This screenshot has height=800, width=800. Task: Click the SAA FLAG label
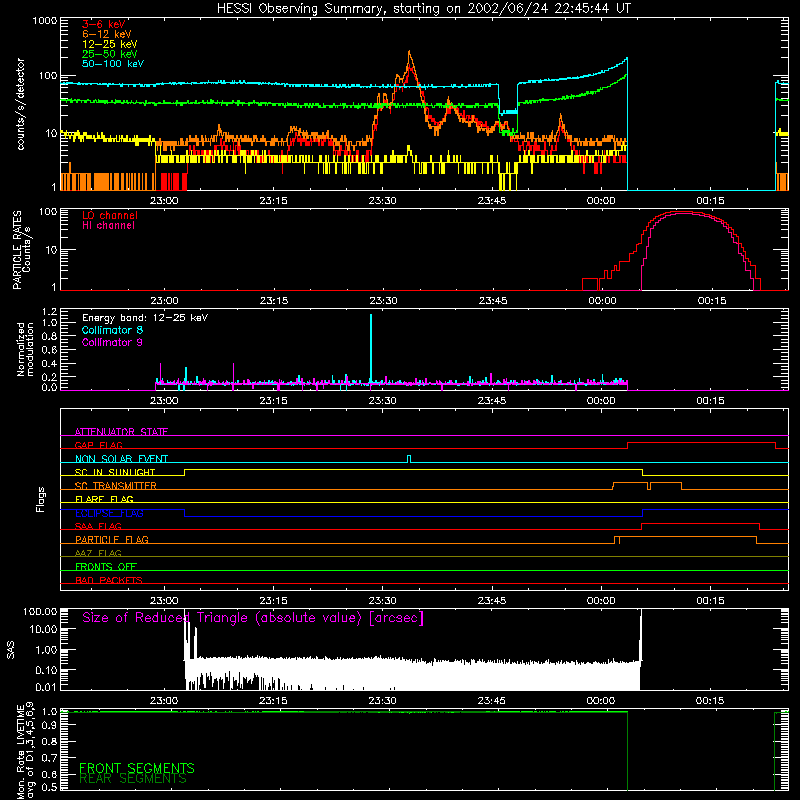[x=98, y=526]
